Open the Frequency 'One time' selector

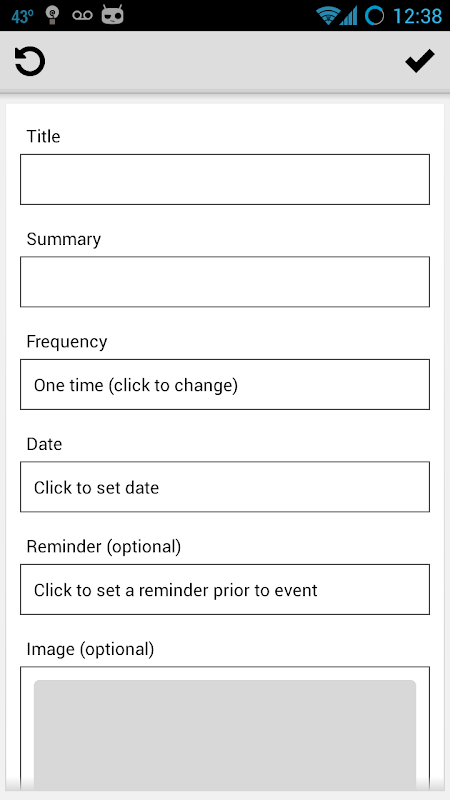pos(225,384)
